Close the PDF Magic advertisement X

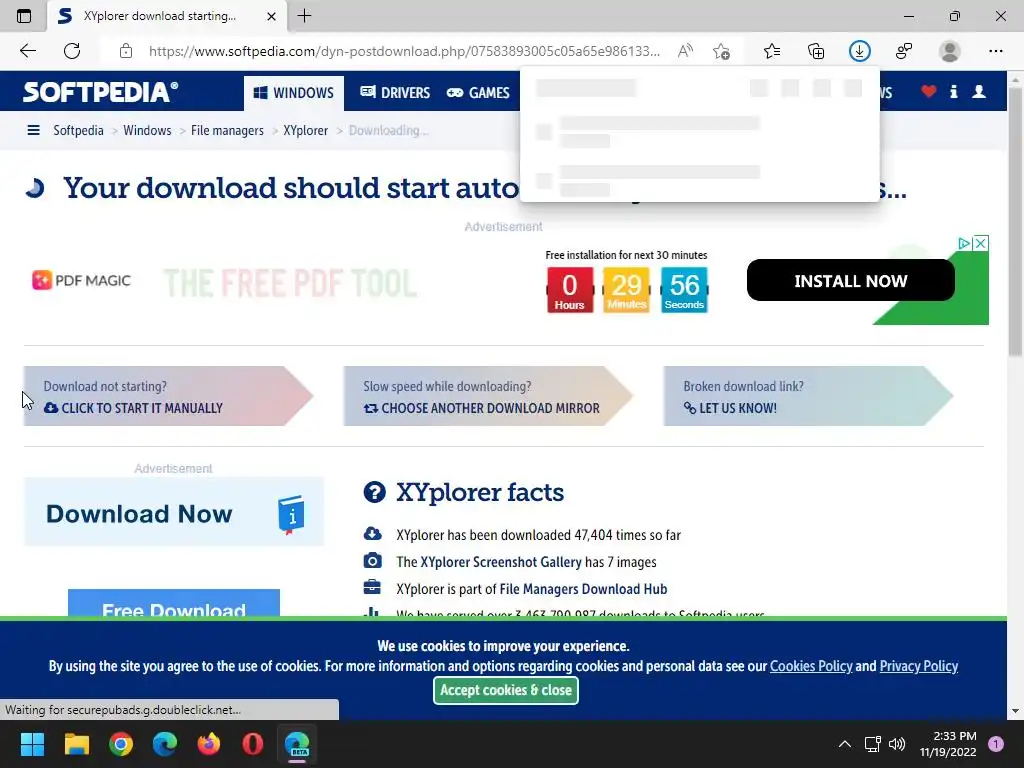click(x=980, y=243)
